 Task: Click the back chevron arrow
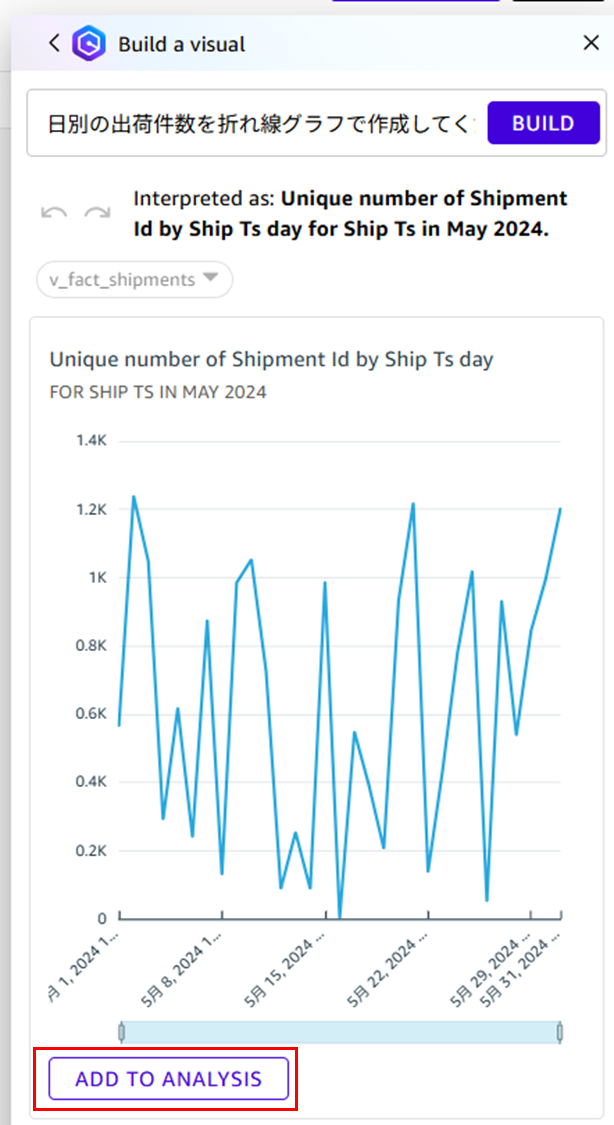pos(54,43)
